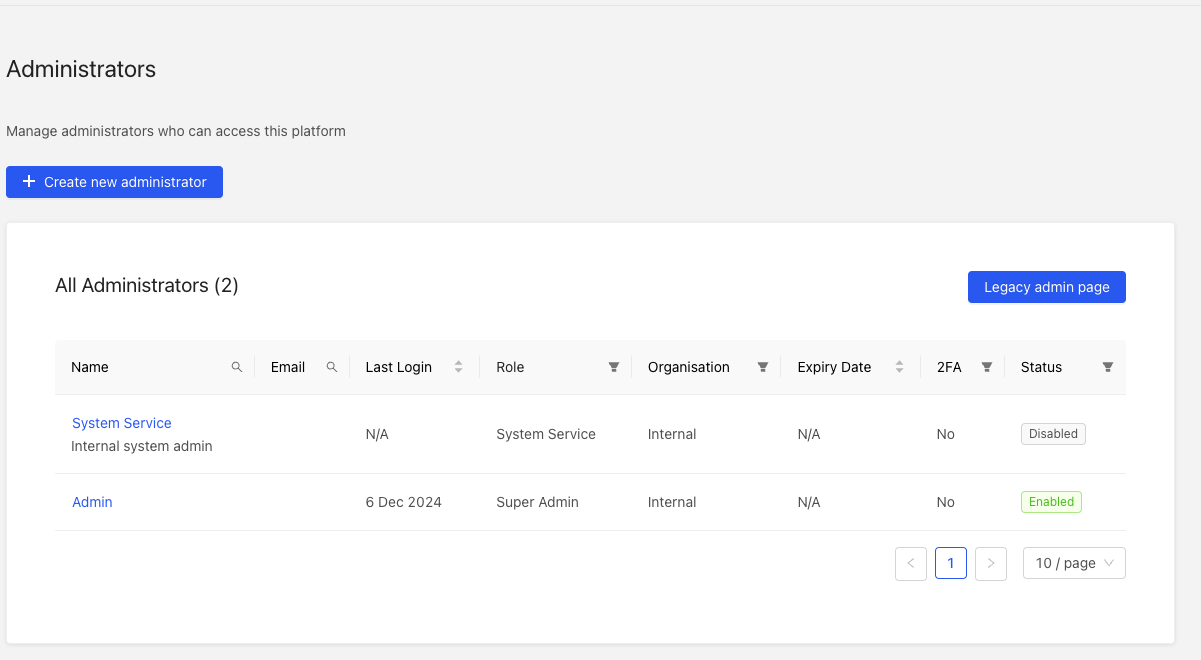Click the Enabled status tag
Image resolution: width=1201 pixels, height=660 pixels.
click(x=1051, y=502)
